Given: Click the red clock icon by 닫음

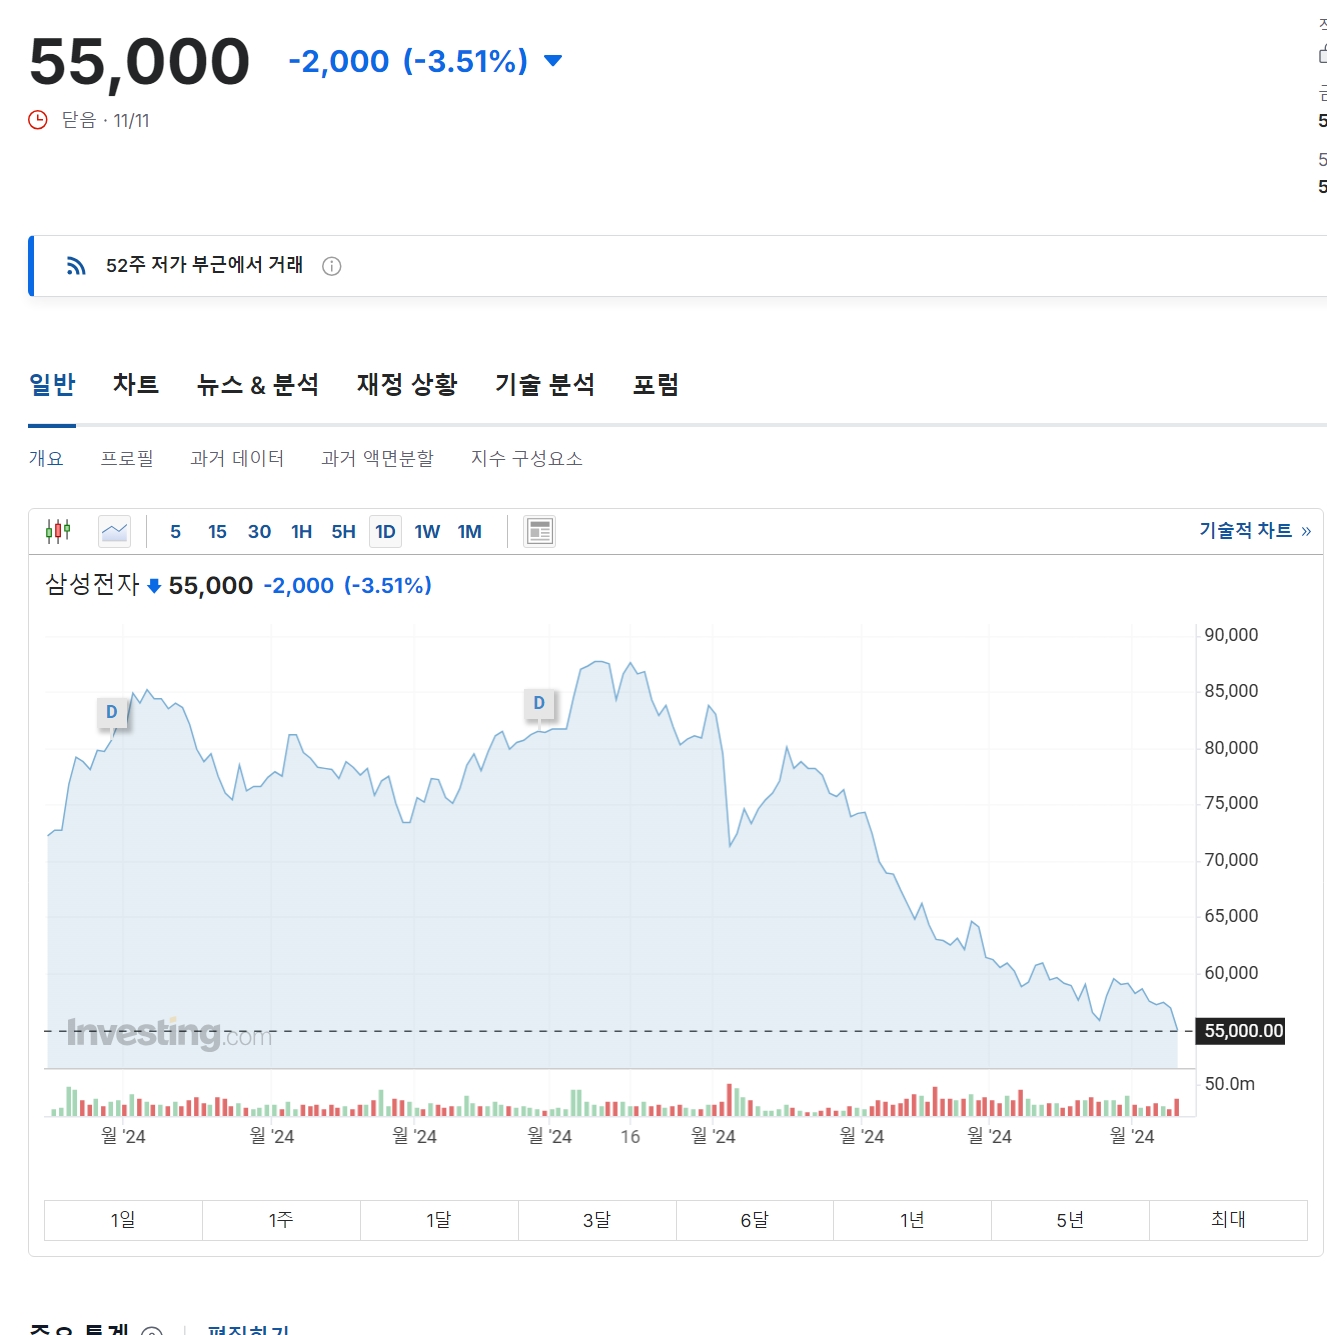Looking at the screenshot, I should point(38,120).
